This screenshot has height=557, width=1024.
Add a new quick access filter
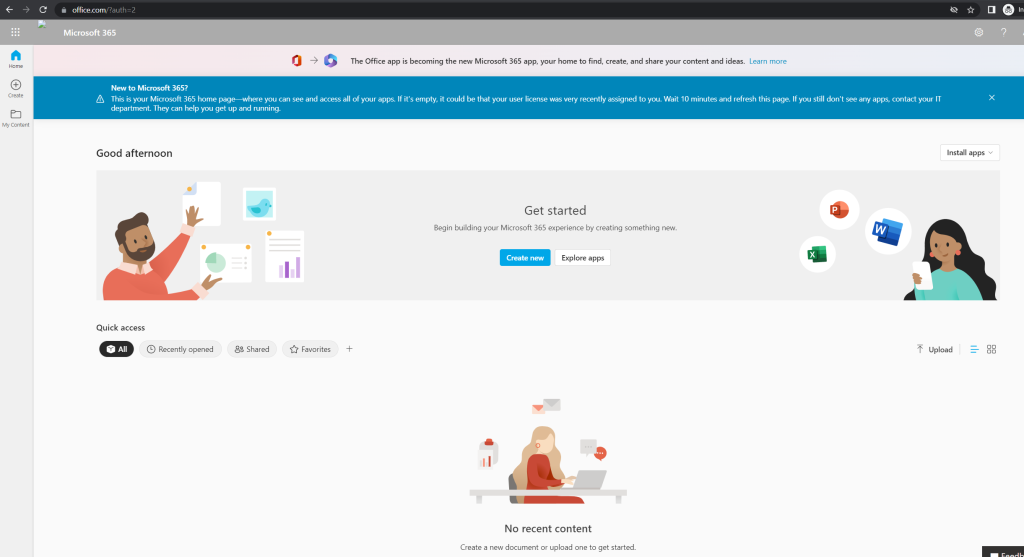click(349, 349)
